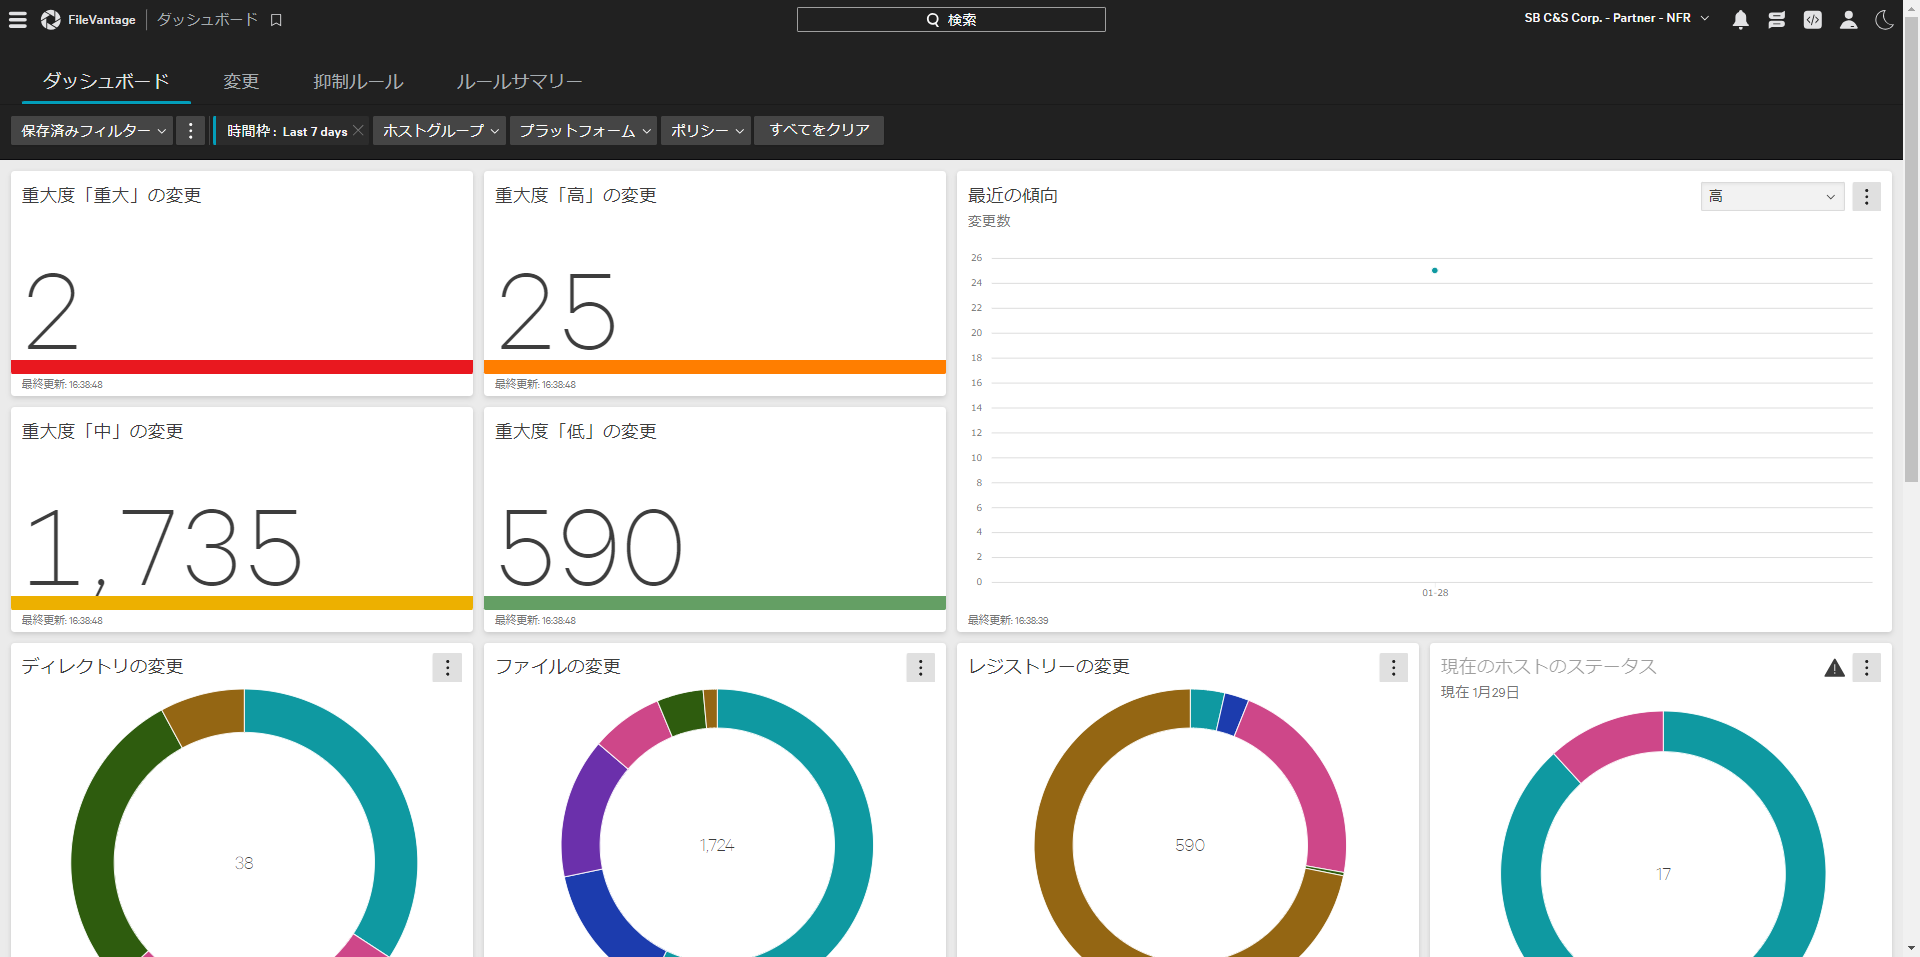Click the code developer icon in header

(1812, 20)
